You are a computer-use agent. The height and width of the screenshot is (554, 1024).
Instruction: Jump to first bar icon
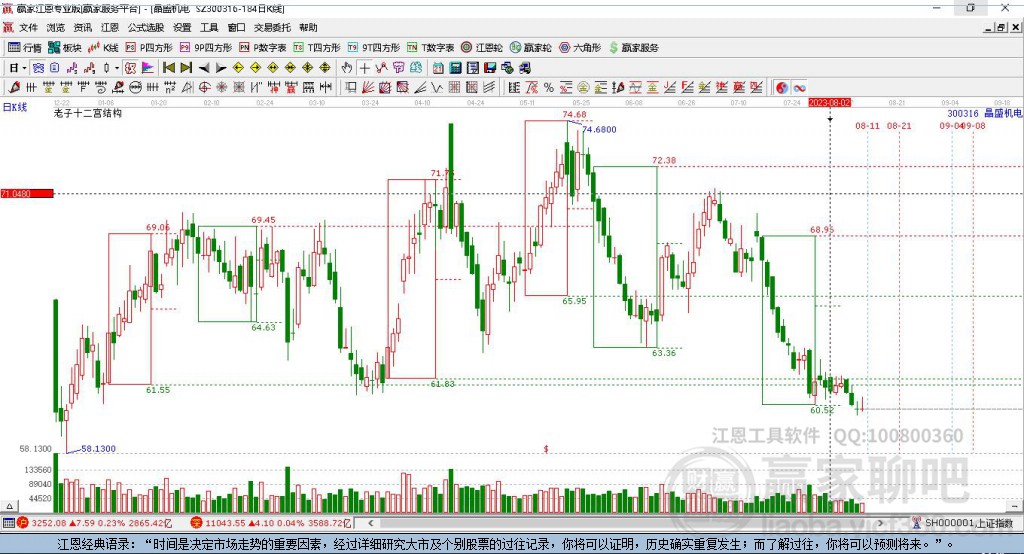click(168, 68)
